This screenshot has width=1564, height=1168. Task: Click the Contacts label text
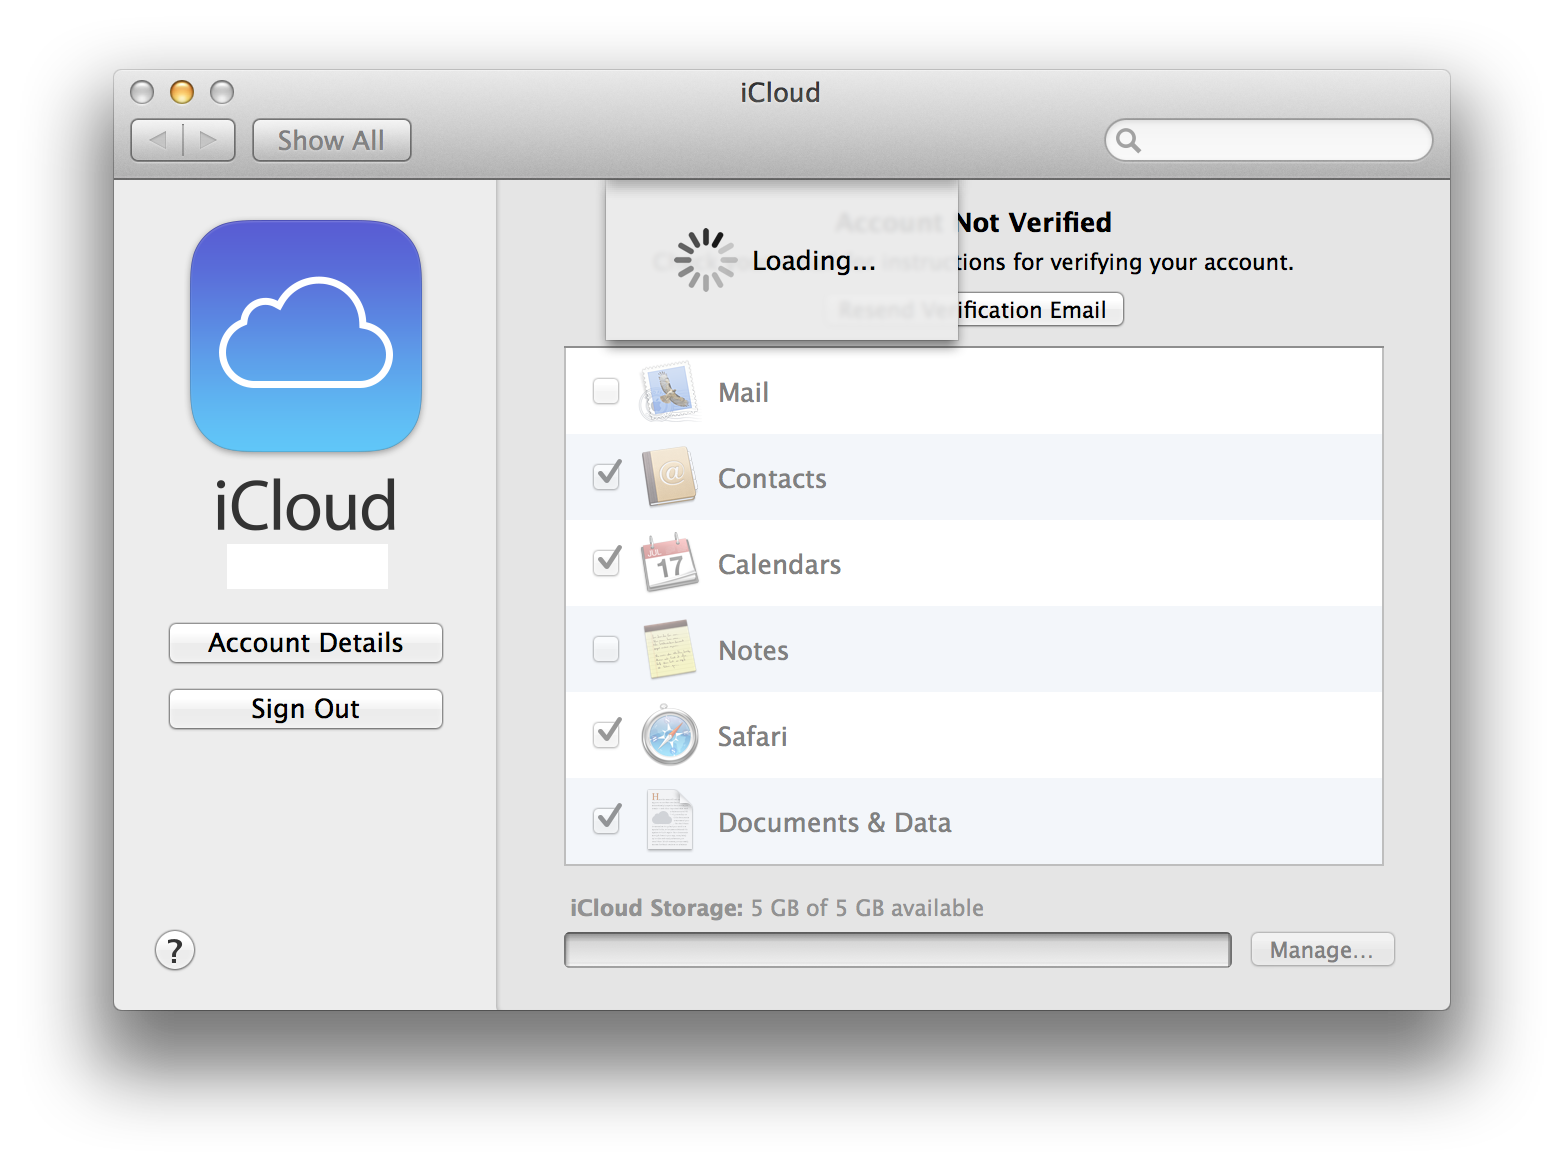[772, 479]
